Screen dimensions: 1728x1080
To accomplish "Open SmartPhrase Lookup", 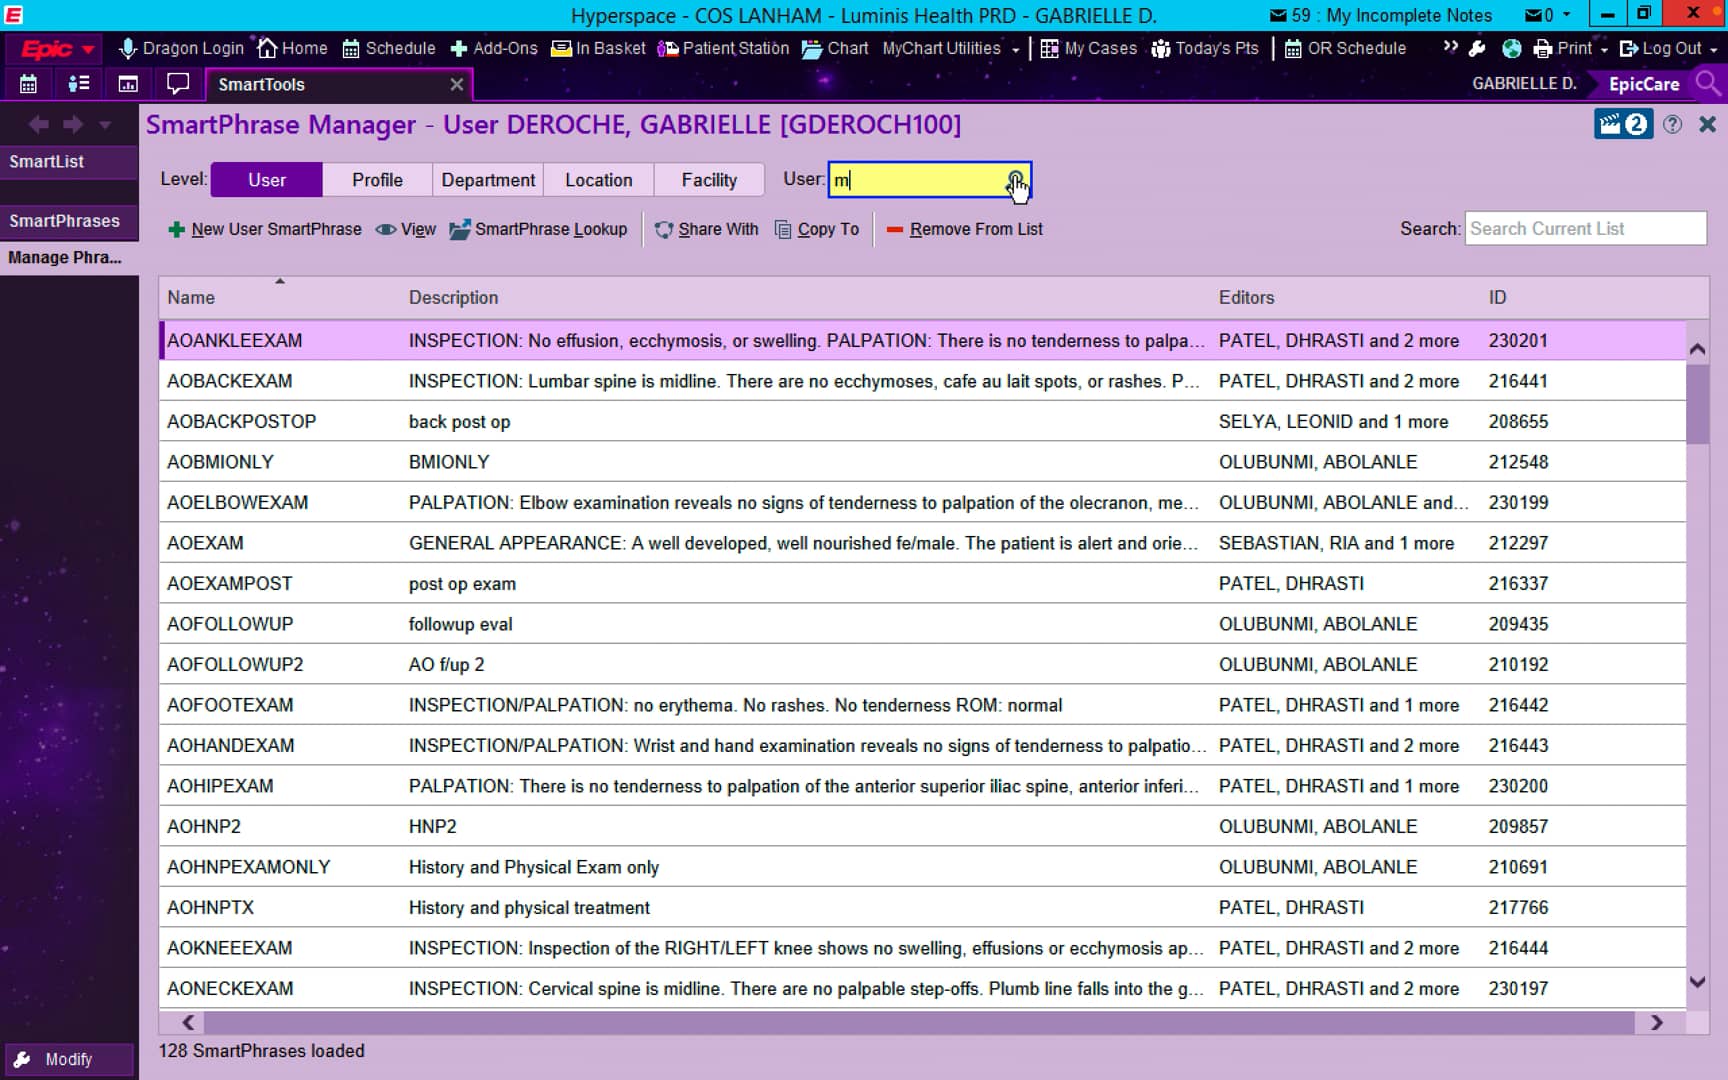I will pos(538,229).
